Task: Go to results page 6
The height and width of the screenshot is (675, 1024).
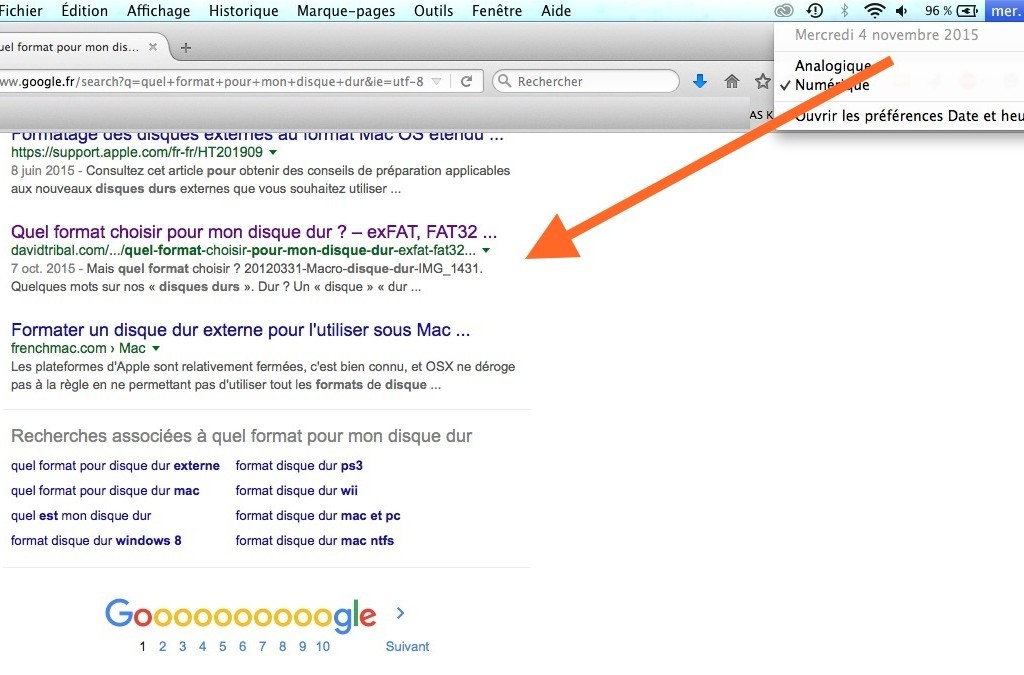Action: pos(242,646)
